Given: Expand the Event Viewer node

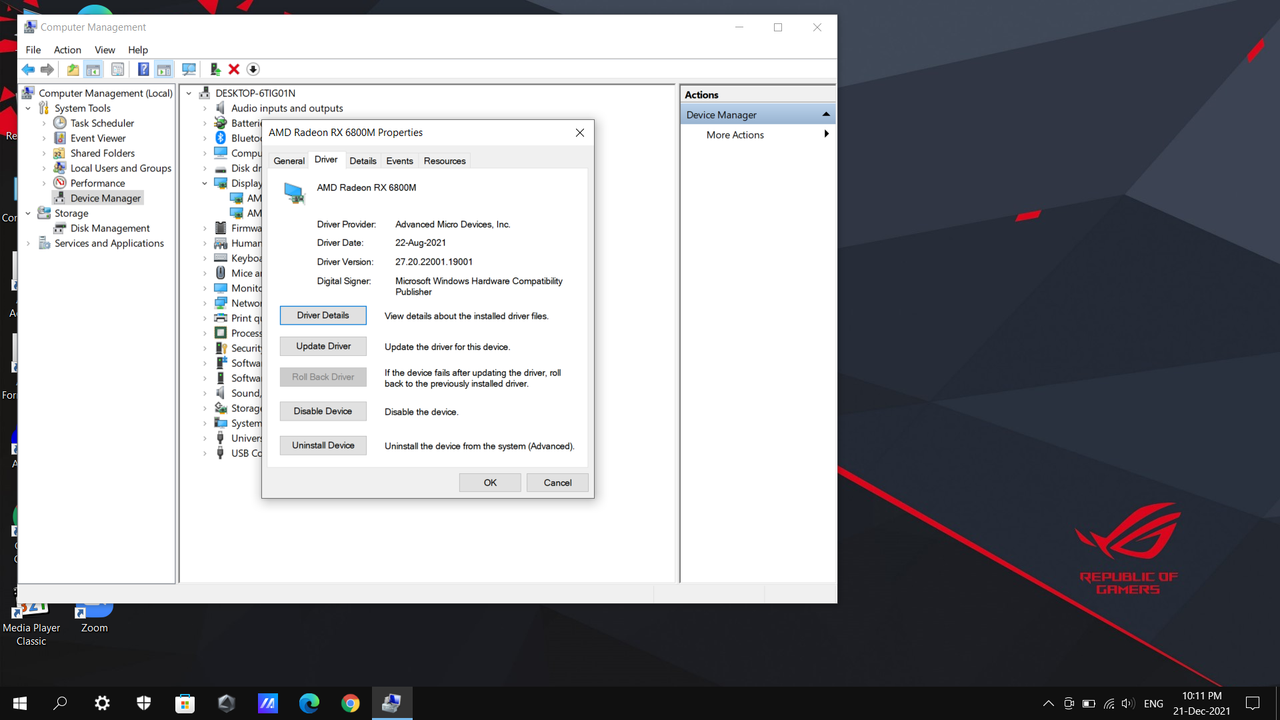Looking at the screenshot, I should coord(44,138).
